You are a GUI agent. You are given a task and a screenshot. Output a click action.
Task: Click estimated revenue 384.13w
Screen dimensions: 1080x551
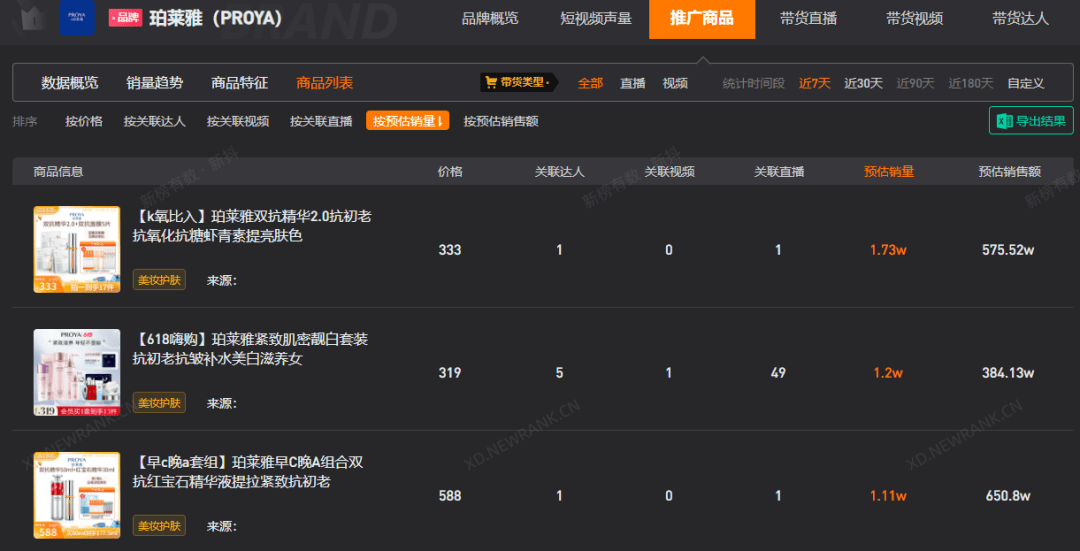1008,373
